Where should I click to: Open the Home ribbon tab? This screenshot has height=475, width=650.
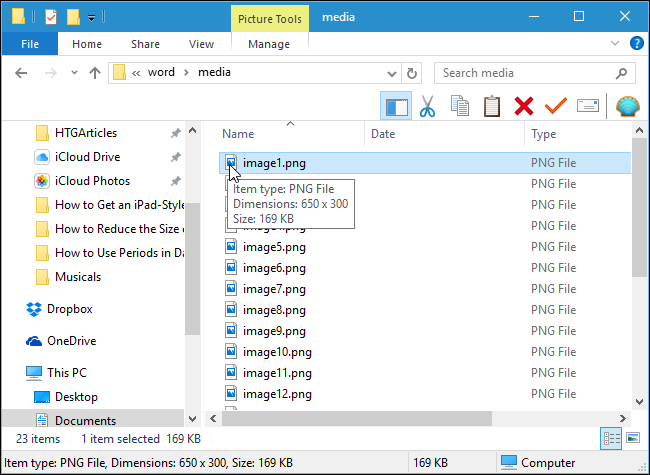coord(87,44)
